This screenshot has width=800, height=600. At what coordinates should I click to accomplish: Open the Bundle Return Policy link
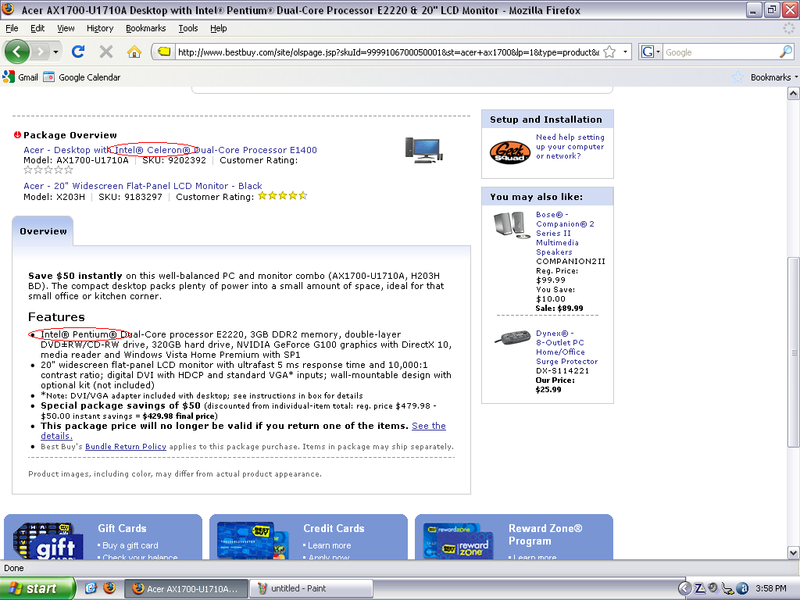click(126, 446)
